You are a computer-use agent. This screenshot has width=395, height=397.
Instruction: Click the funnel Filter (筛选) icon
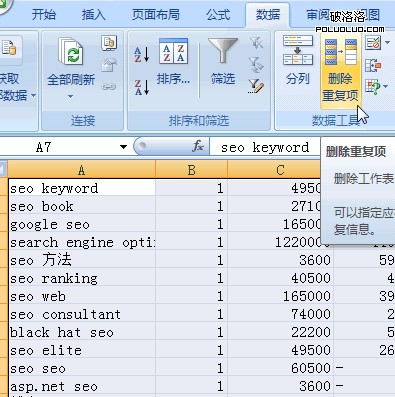223,61
